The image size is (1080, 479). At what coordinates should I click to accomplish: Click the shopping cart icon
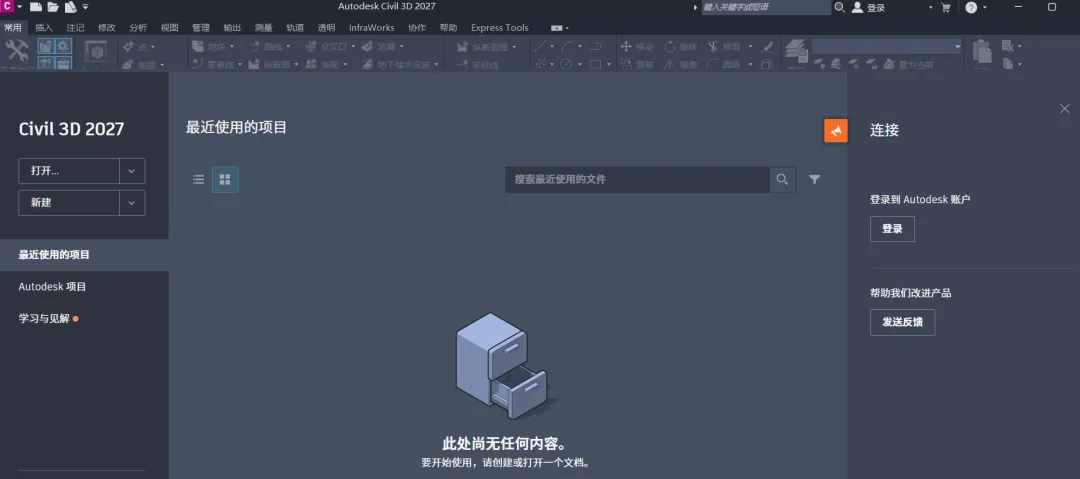[x=946, y=8]
